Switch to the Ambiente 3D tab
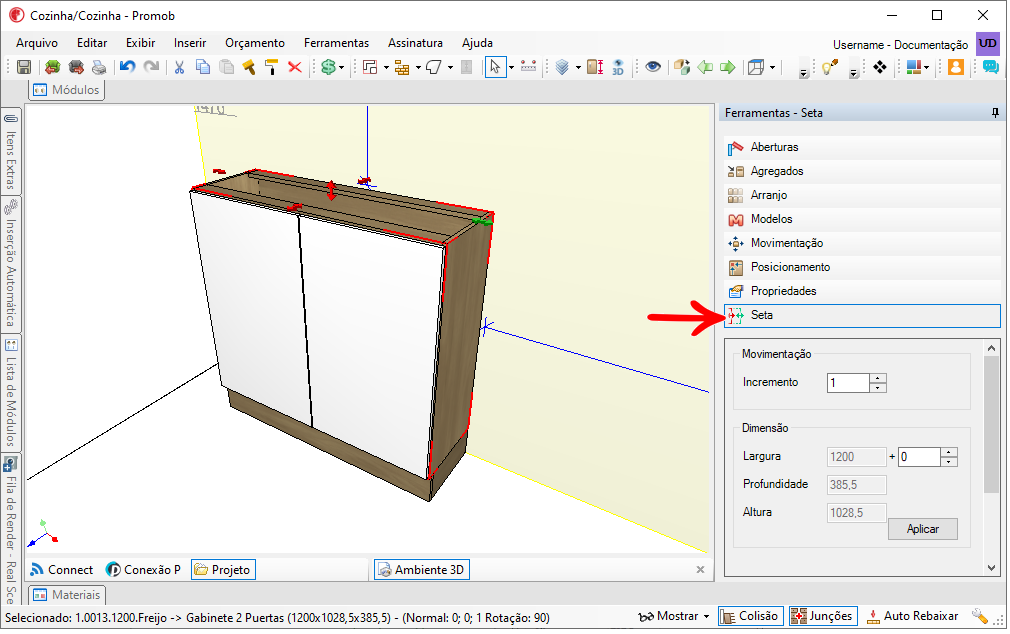The width and height of the screenshot is (1010, 634). pyautogui.click(x=422, y=570)
